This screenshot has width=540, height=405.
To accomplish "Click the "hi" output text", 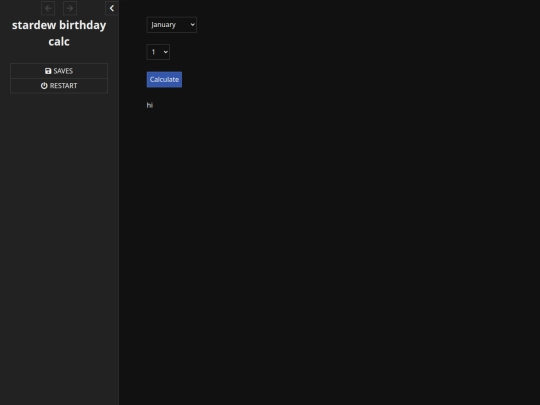I will click(150, 105).
